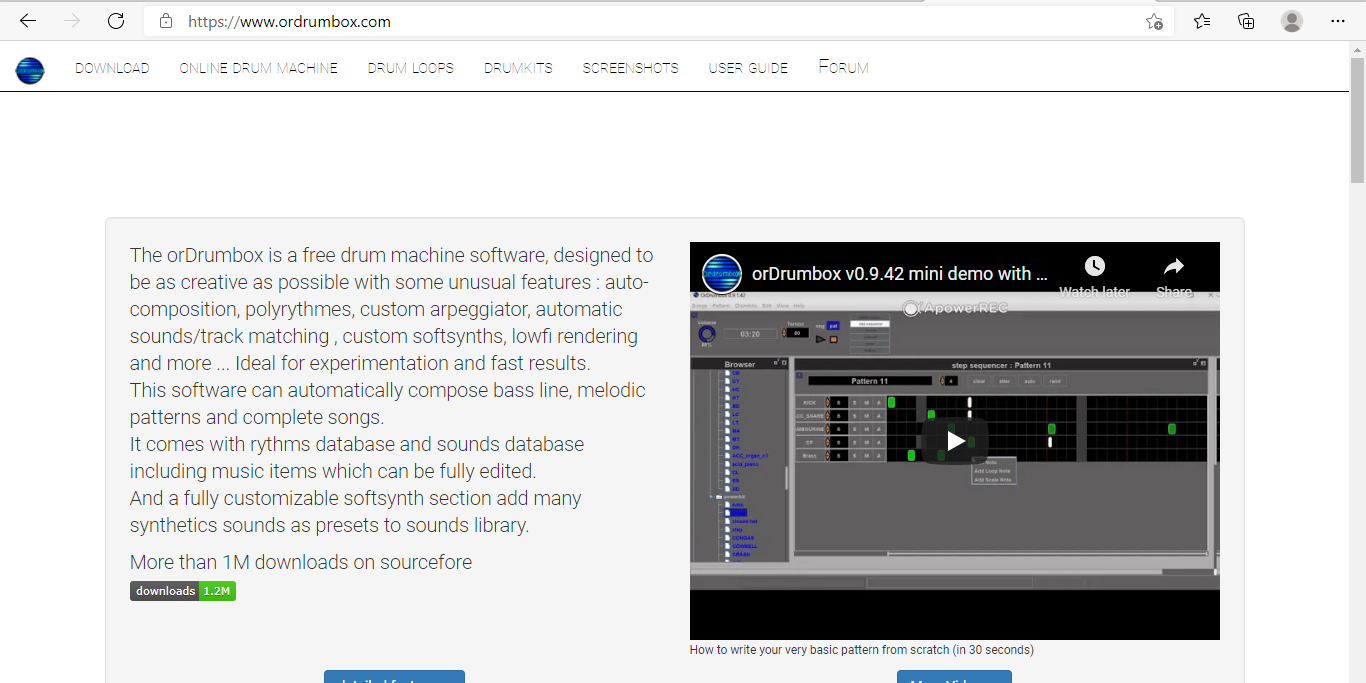Viewport: 1366px width, 683px height.
Task: Go back using the browser back arrow
Action: [x=28, y=21]
